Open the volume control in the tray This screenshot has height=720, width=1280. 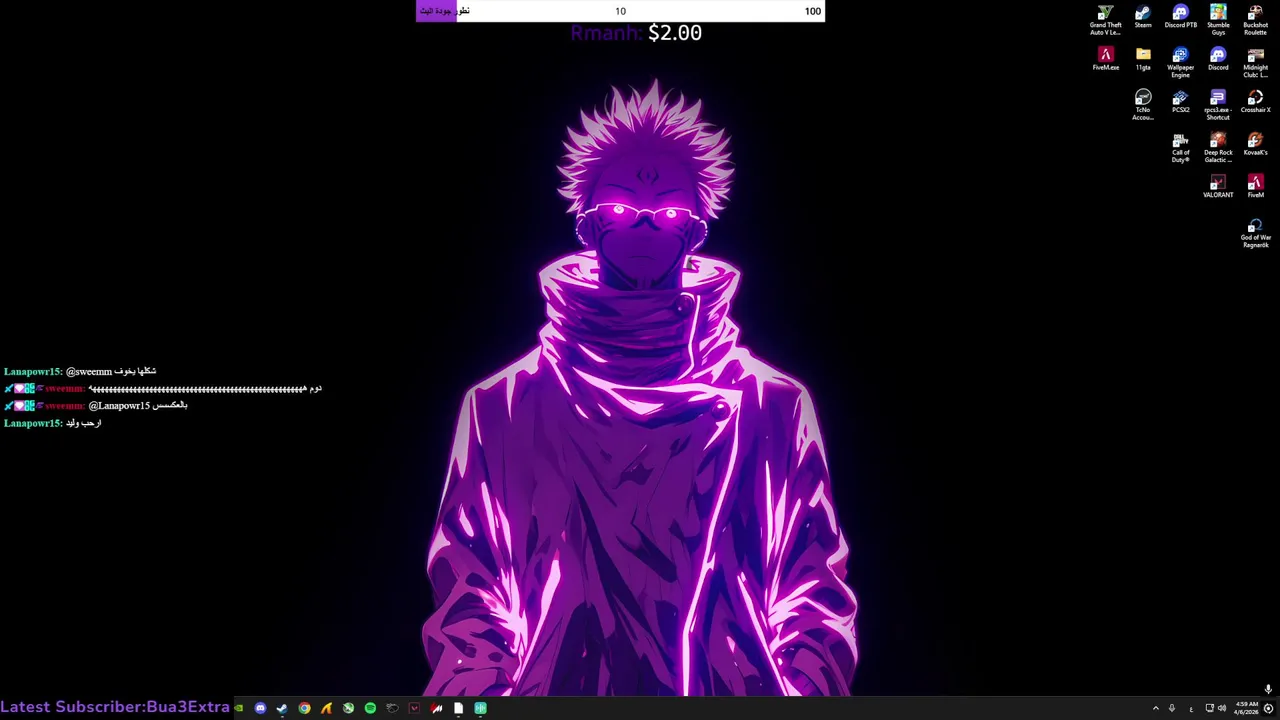(x=1222, y=708)
